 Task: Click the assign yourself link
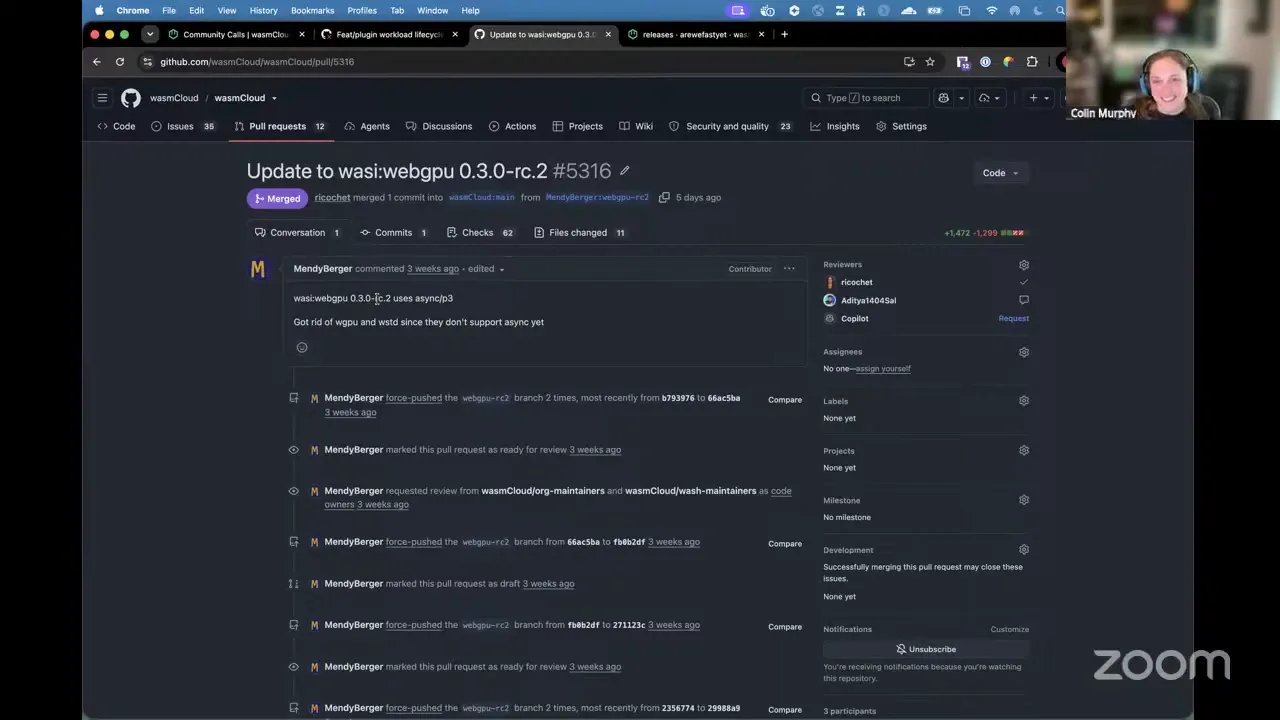tap(883, 369)
